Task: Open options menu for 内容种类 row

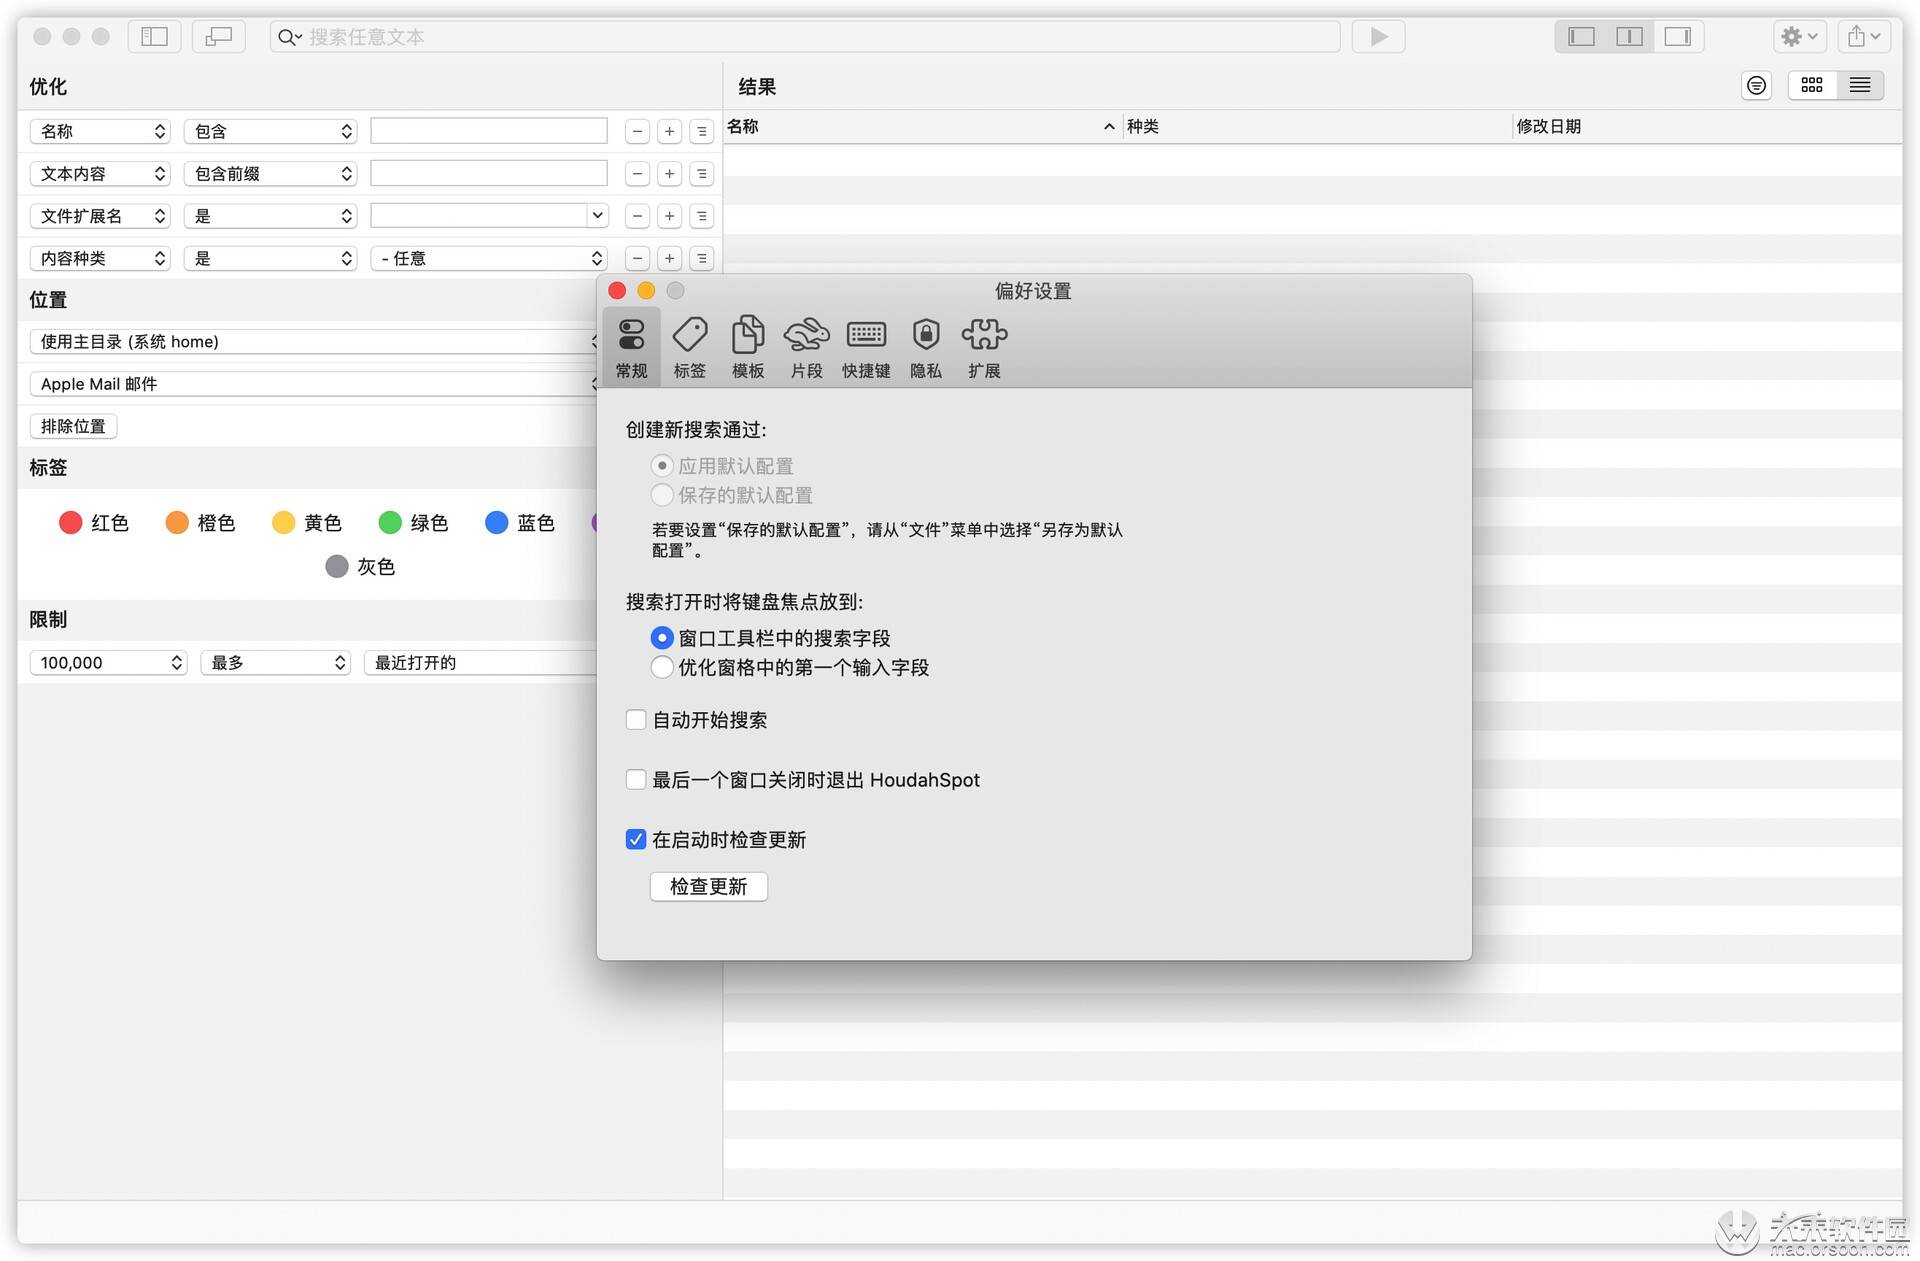Action: point(702,258)
